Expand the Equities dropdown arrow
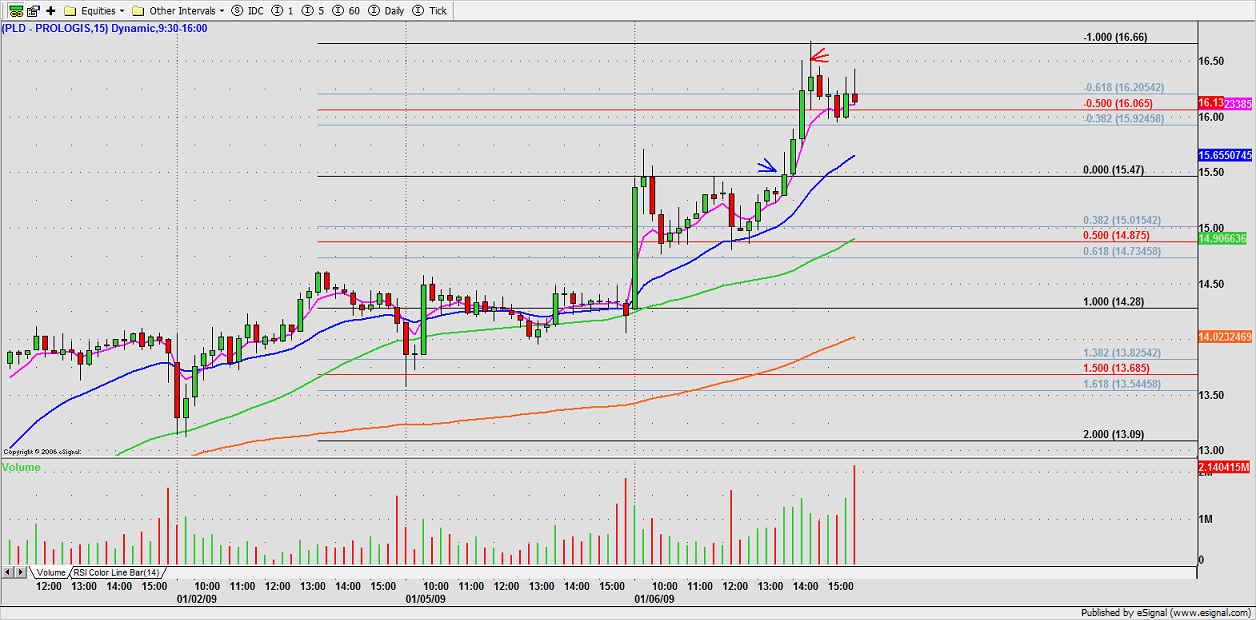The width and height of the screenshot is (1256, 620). click(x=122, y=11)
